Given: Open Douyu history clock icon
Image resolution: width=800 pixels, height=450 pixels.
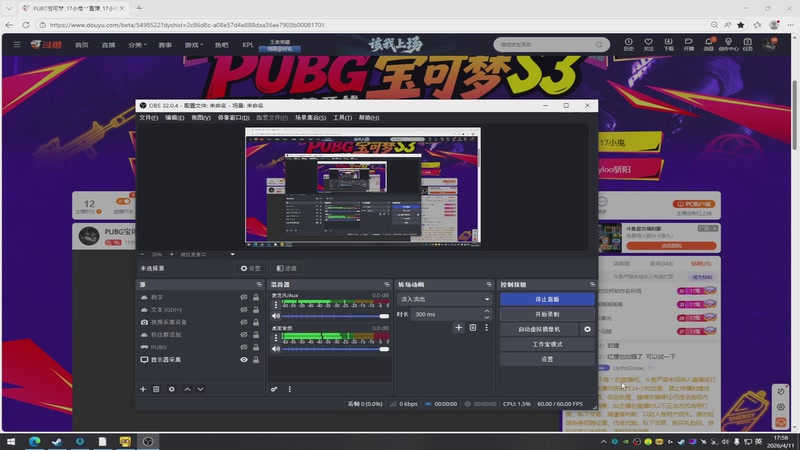Looking at the screenshot, I should (x=629, y=44).
